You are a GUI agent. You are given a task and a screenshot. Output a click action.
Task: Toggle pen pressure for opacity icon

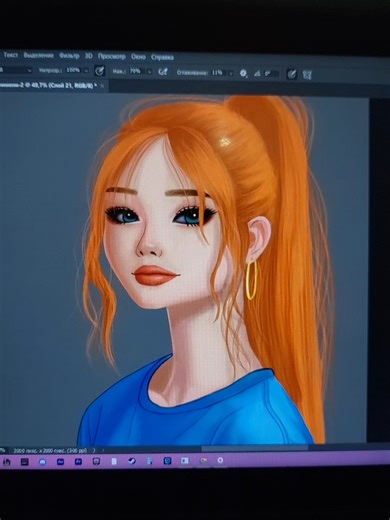click(x=99, y=71)
